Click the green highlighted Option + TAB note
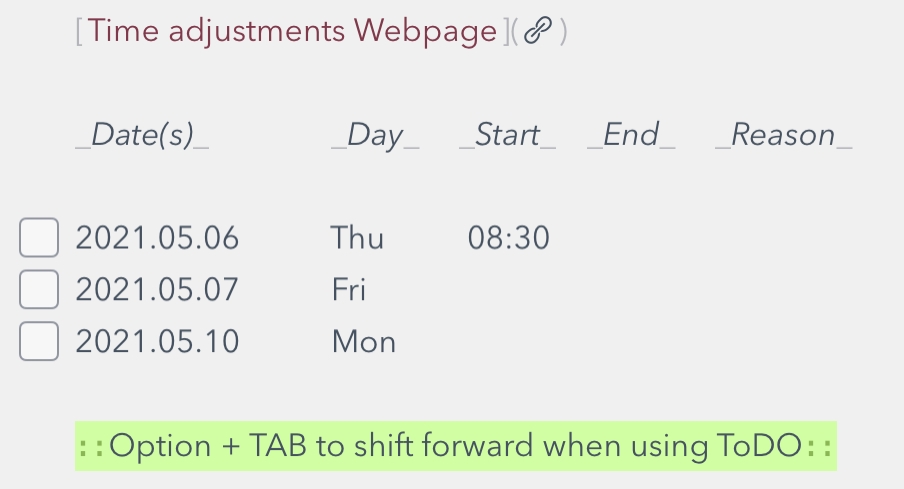The height and width of the screenshot is (489, 904). pos(455,446)
